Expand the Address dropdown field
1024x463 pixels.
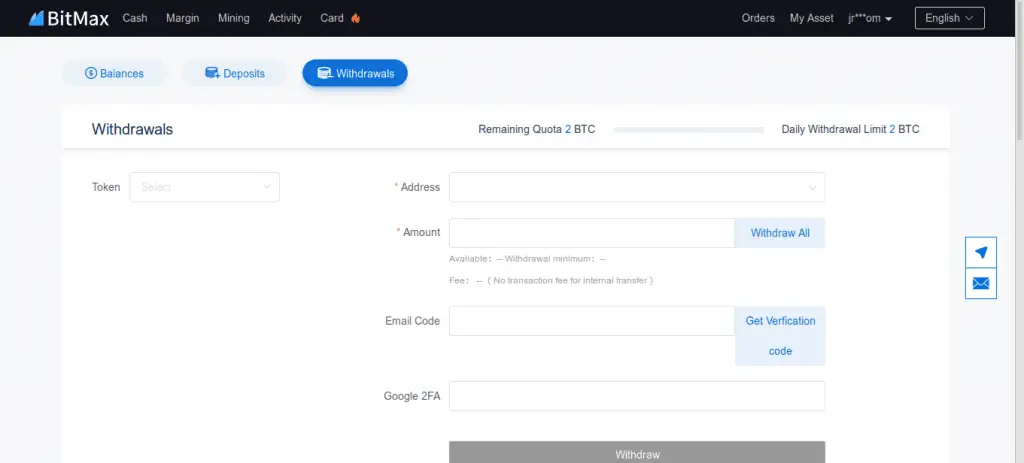[x=637, y=187]
